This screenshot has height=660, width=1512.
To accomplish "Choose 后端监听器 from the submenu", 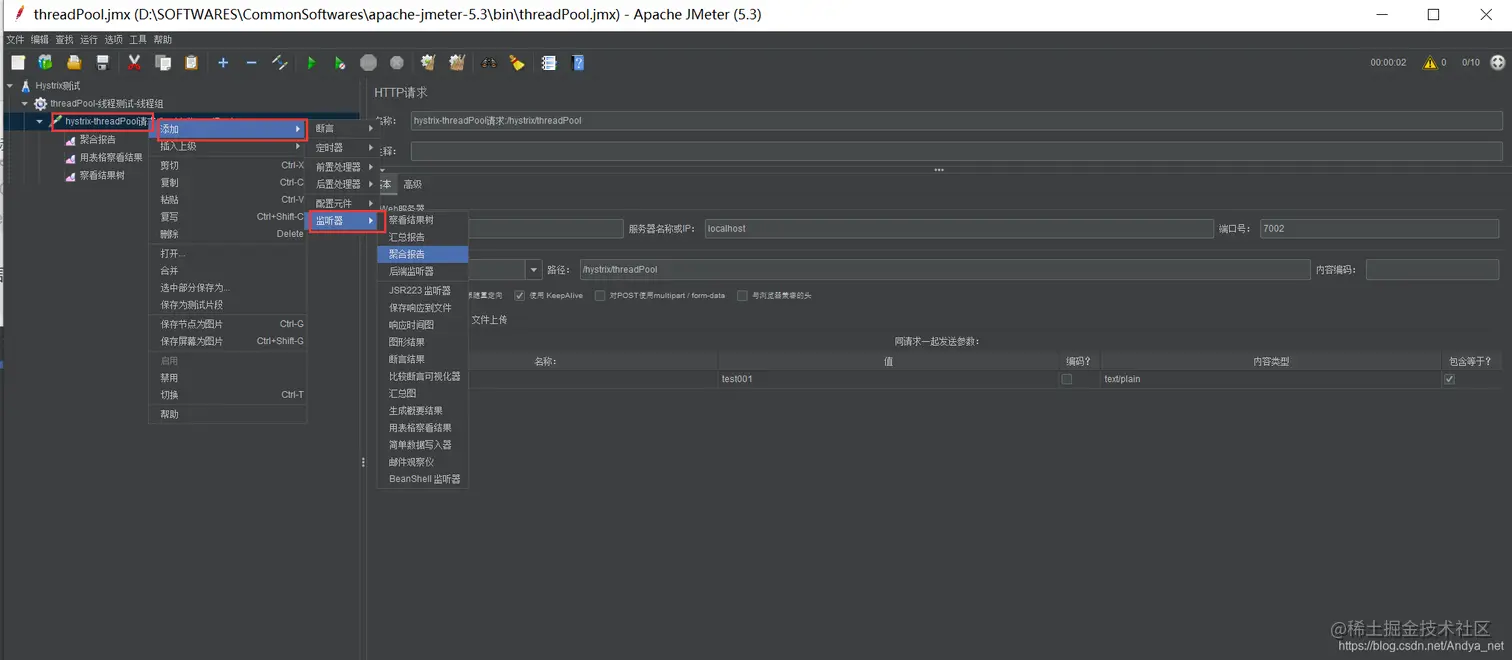I will 423,272.
